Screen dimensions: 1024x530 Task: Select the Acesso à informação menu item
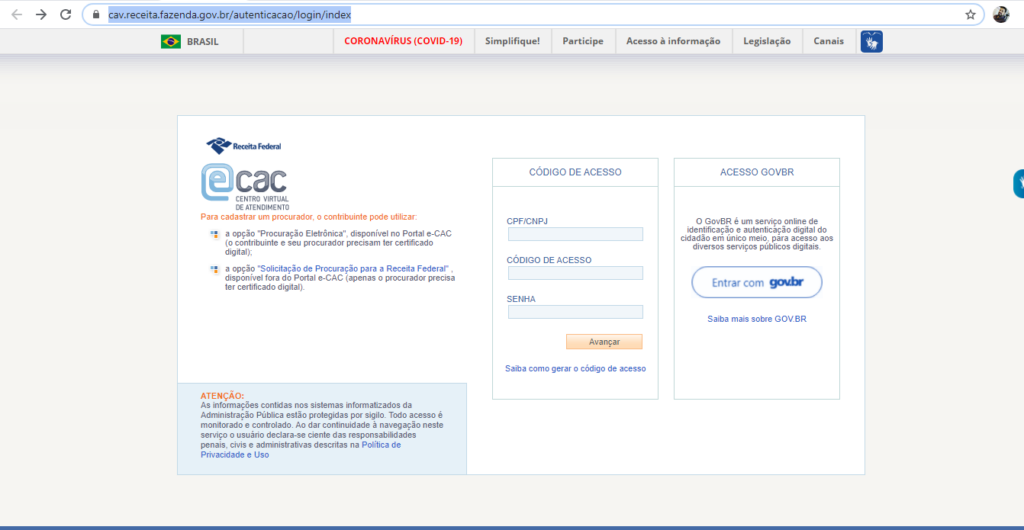[673, 41]
